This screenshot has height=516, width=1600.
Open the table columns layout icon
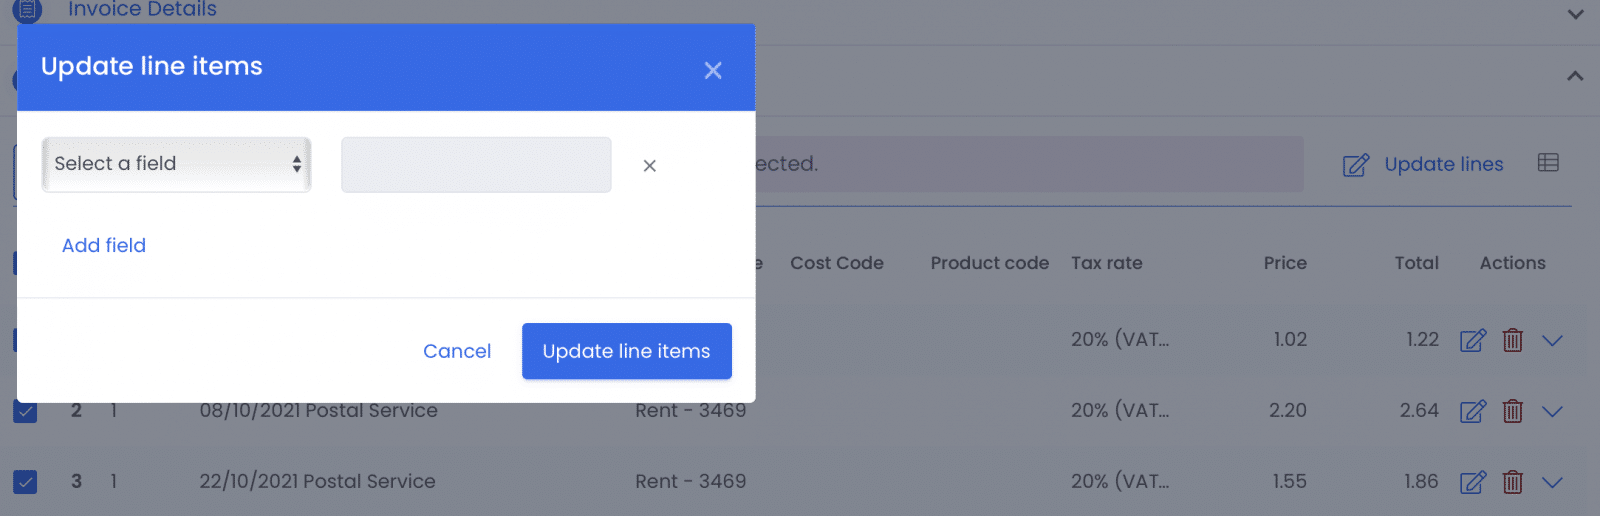[1548, 163]
